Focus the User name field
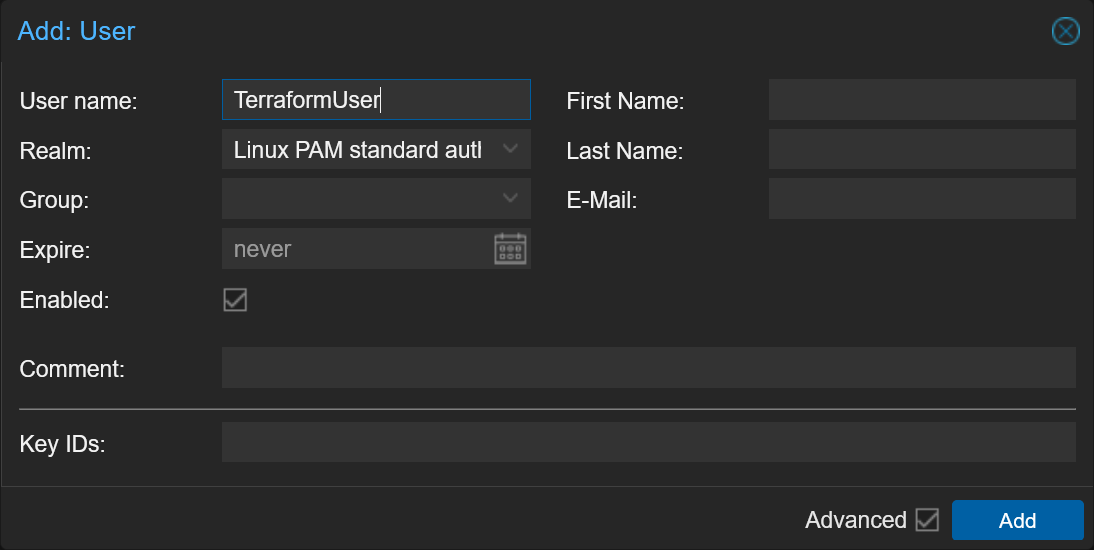 [376, 100]
